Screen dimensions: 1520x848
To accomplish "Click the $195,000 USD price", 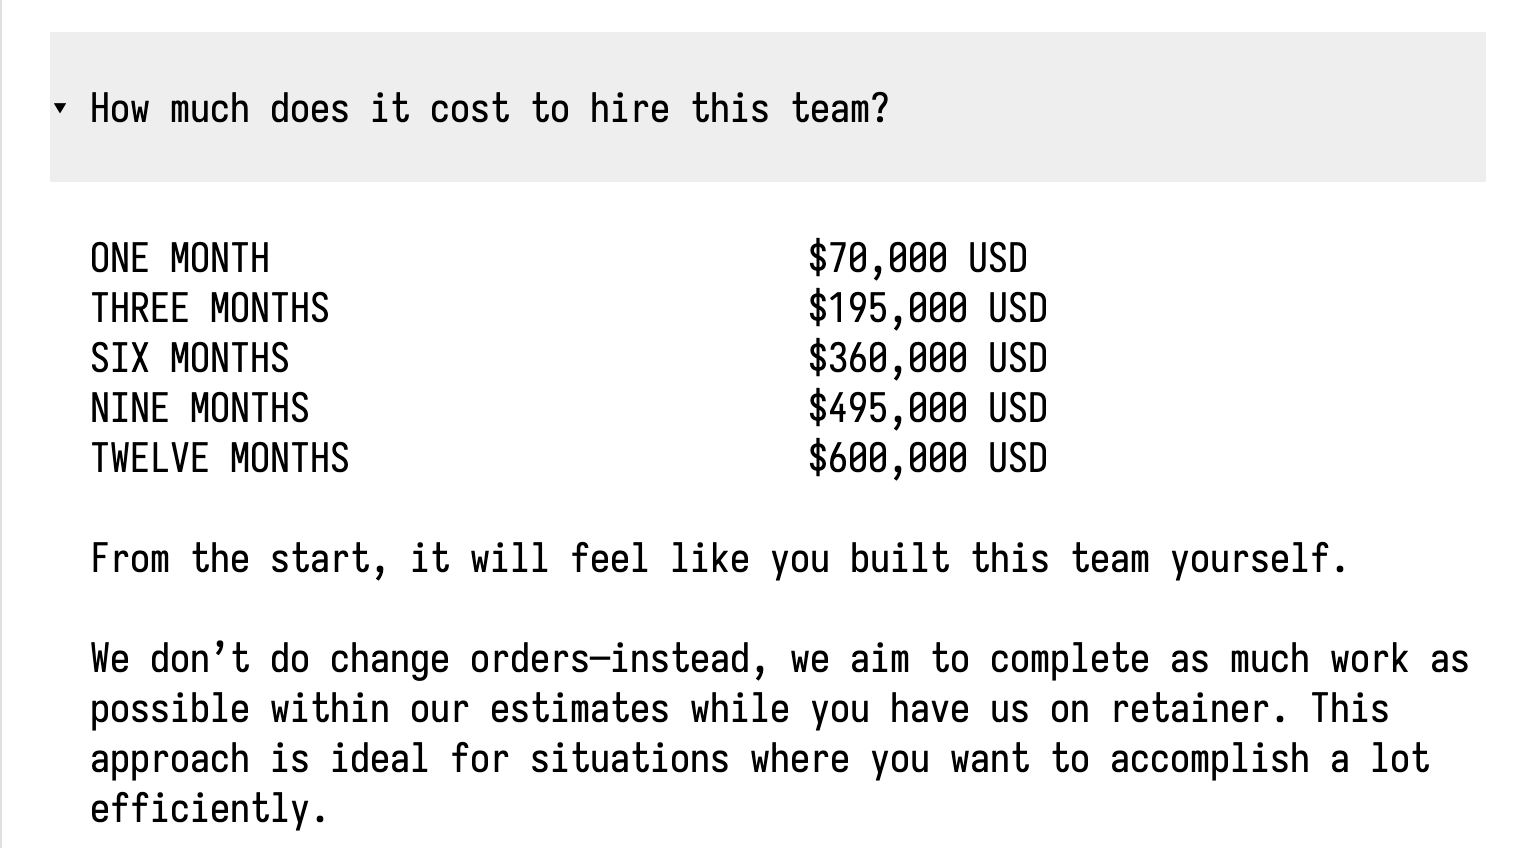I will pyautogui.click(x=927, y=308).
